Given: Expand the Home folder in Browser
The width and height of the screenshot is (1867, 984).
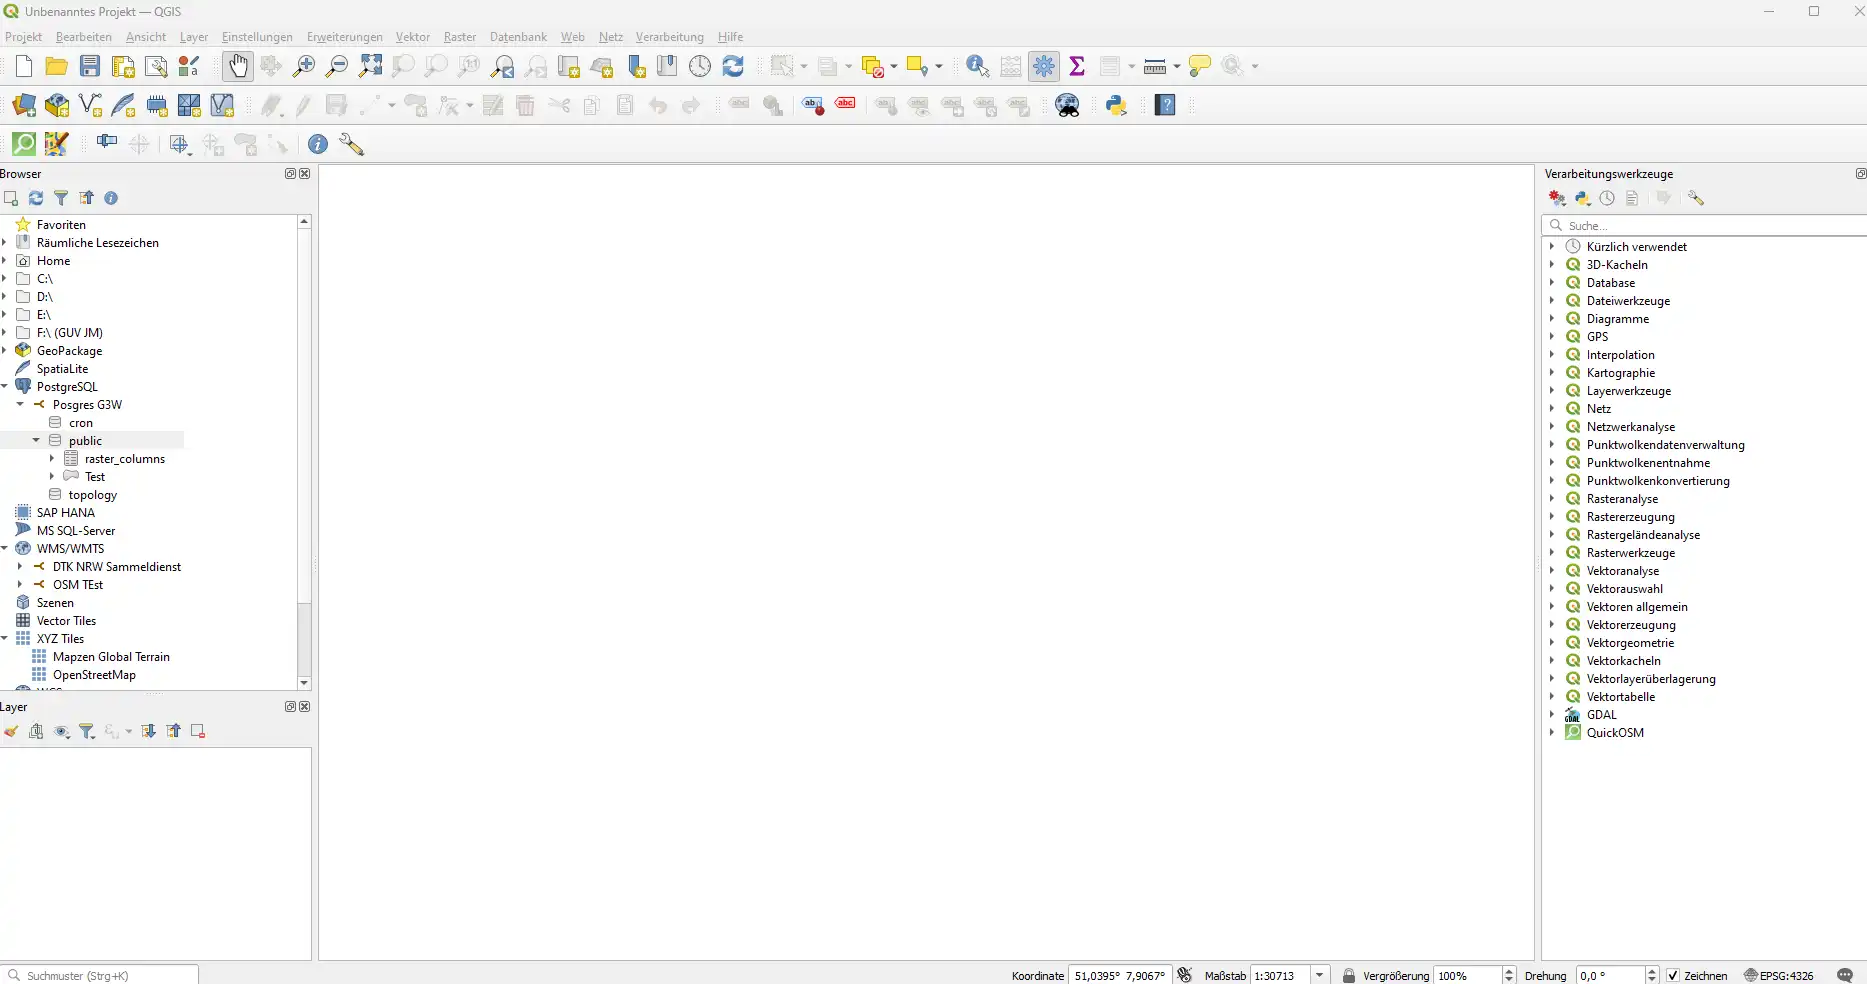Looking at the screenshot, I should [5, 260].
